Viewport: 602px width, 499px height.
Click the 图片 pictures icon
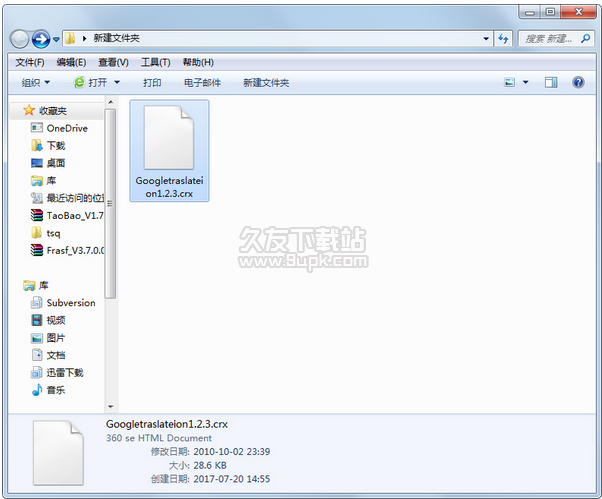tap(36, 338)
